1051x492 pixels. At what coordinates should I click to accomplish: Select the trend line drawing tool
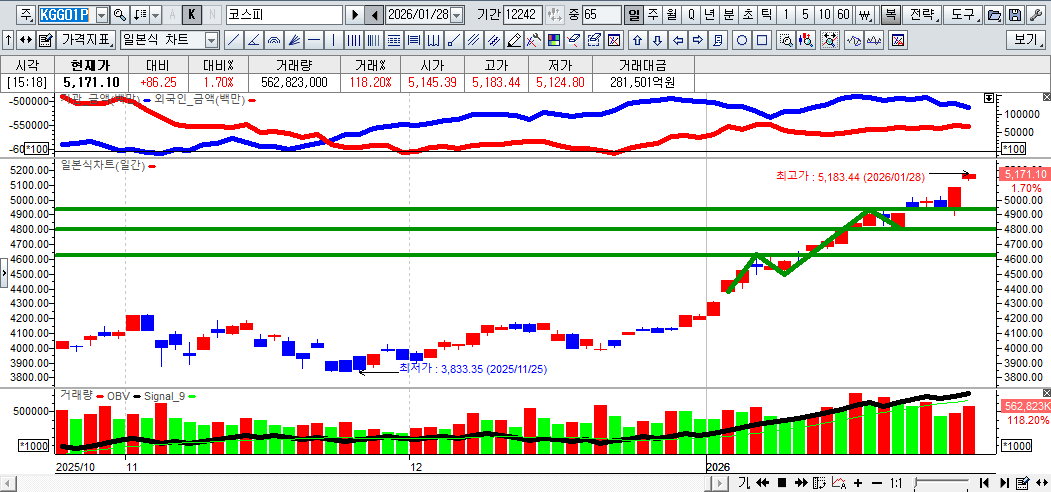point(233,40)
